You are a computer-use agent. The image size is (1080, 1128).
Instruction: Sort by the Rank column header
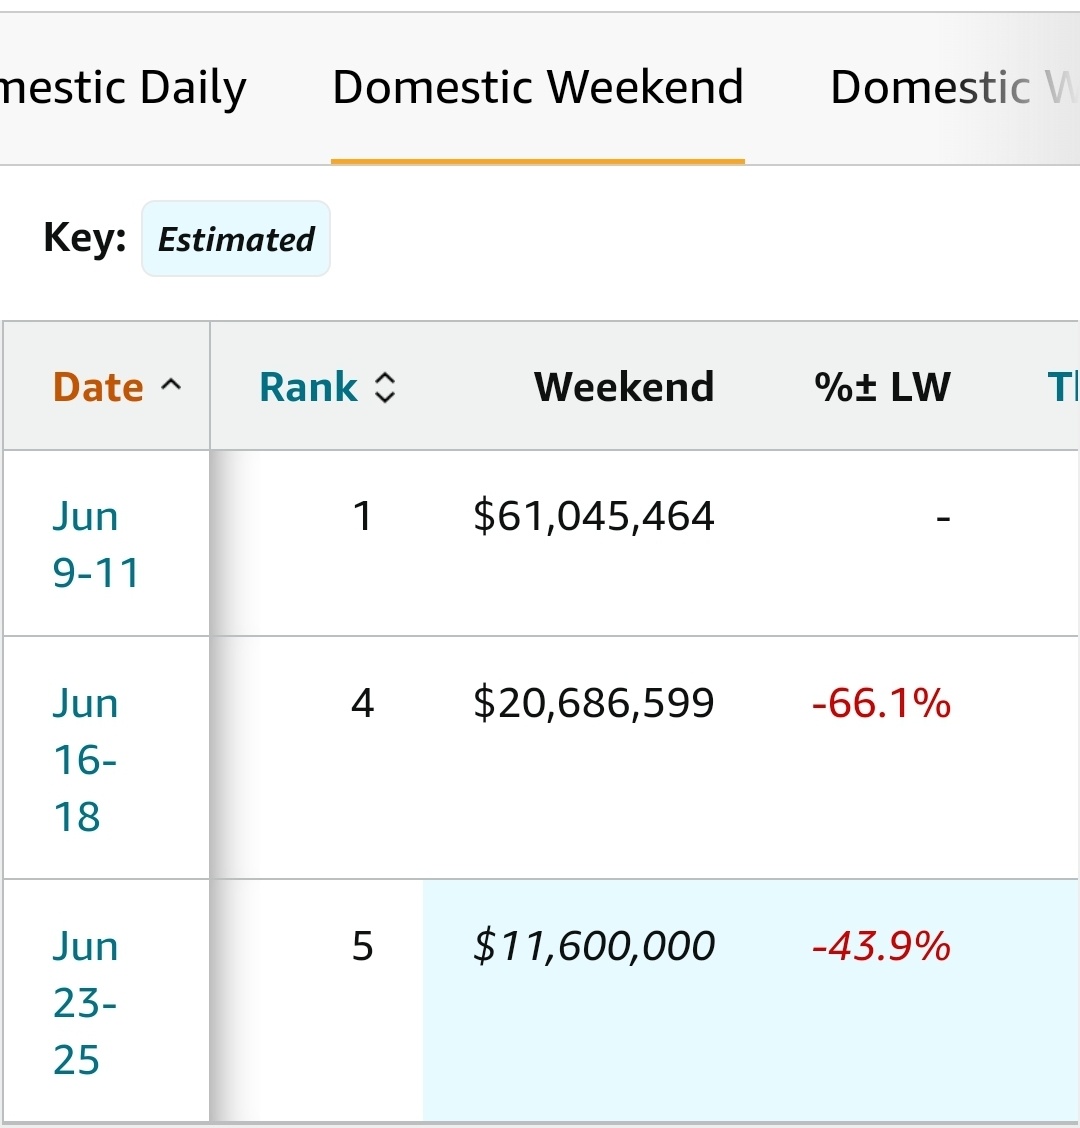(308, 387)
